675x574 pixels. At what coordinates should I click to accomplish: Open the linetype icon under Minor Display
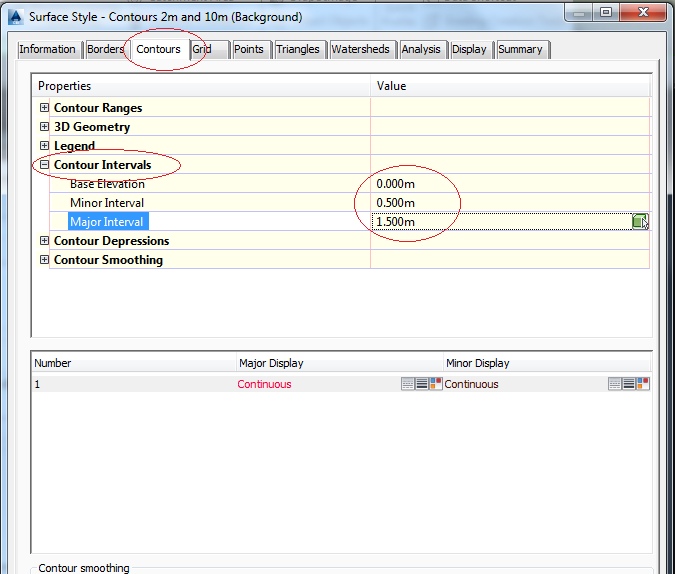(x=615, y=384)
